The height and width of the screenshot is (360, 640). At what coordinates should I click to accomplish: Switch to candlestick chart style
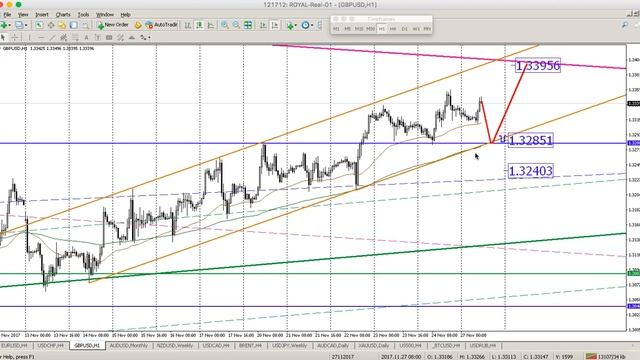[x=199, y=25]
